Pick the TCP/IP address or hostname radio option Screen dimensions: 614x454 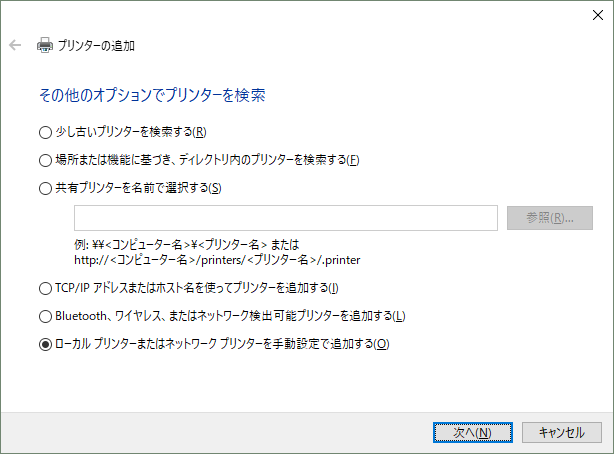pos(44,289)
